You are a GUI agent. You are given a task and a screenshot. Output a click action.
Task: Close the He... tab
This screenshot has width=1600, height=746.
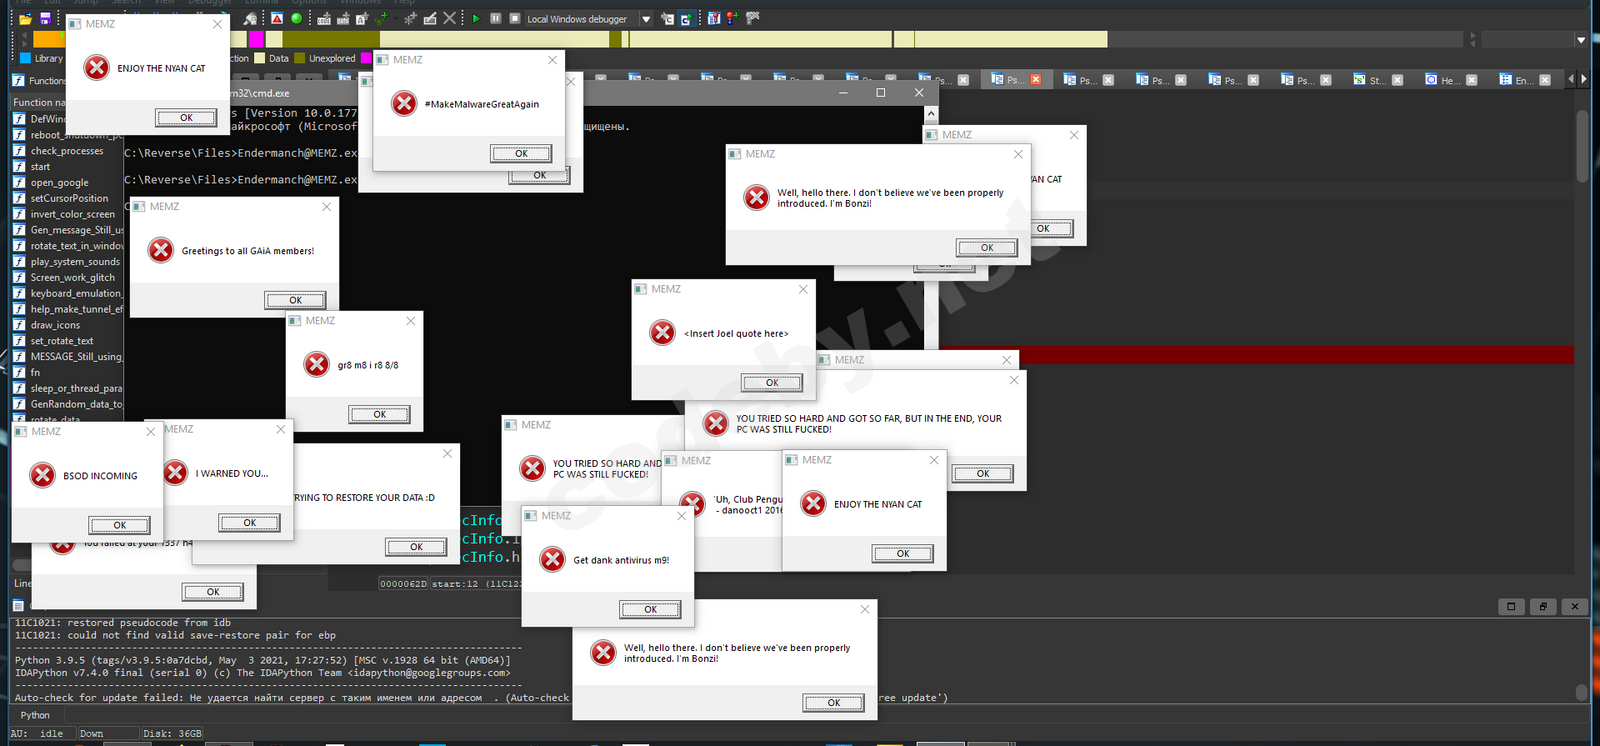click(x=1471, y=80)
